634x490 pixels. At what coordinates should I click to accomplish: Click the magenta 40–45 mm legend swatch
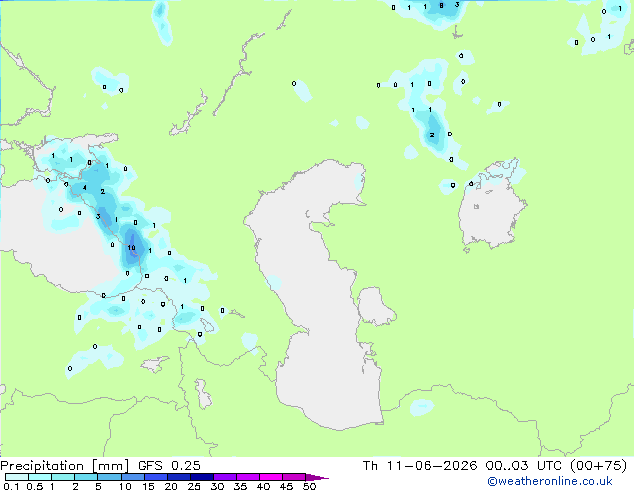(271, 477)
